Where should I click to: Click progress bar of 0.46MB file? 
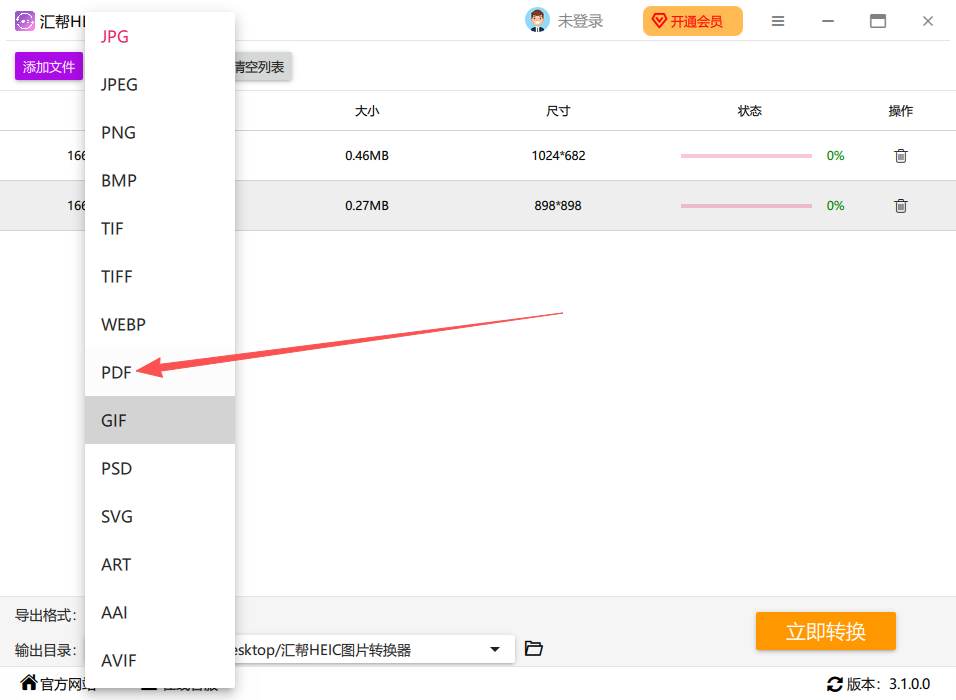coord(746,155)
